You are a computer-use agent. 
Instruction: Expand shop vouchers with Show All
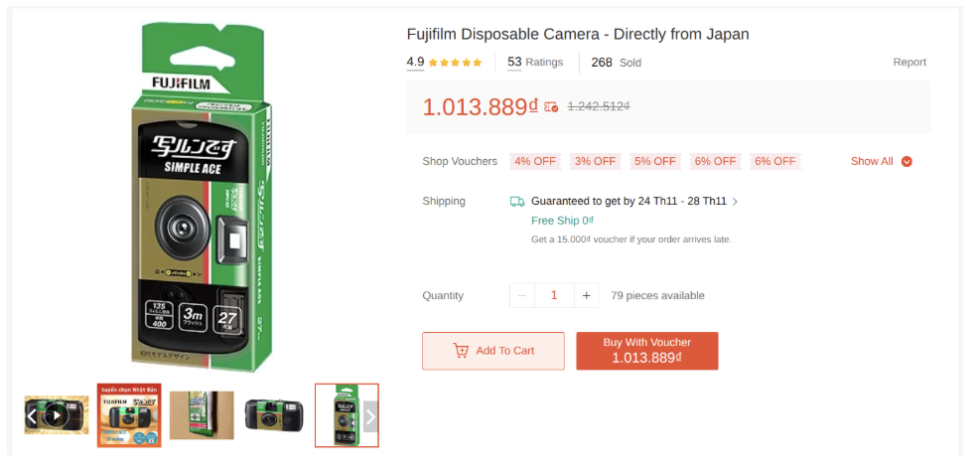tap(881, 161)
